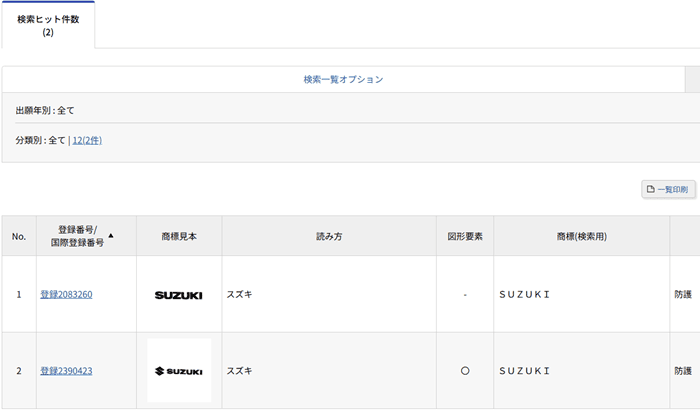
Task: Click the 商標(検索用) column header
Action: 581,236
